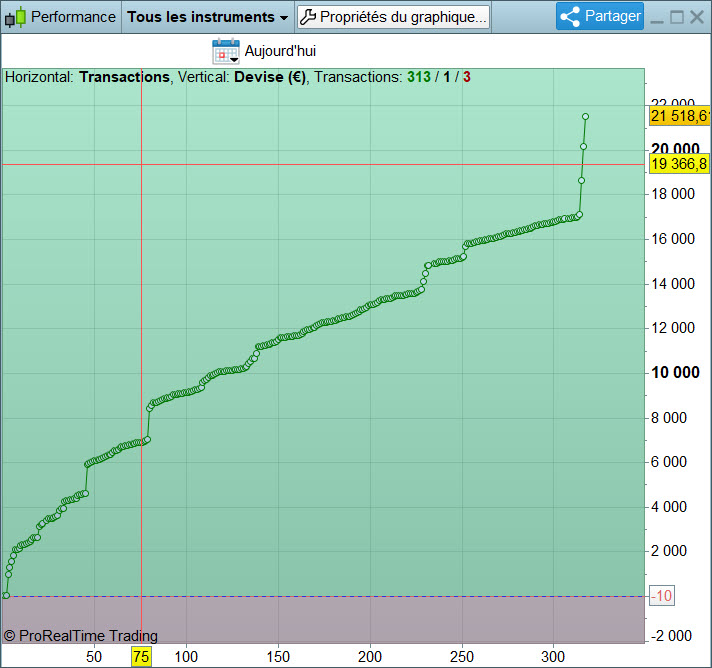Close the Performance window
This screenshot has height=668, width=712.
pyautogui.click(x=697, y=17)
